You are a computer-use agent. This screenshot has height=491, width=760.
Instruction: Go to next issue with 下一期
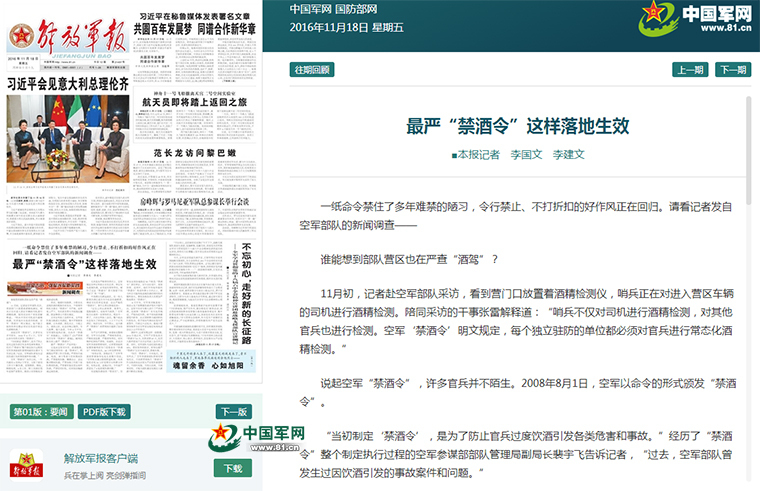[731, 70]
